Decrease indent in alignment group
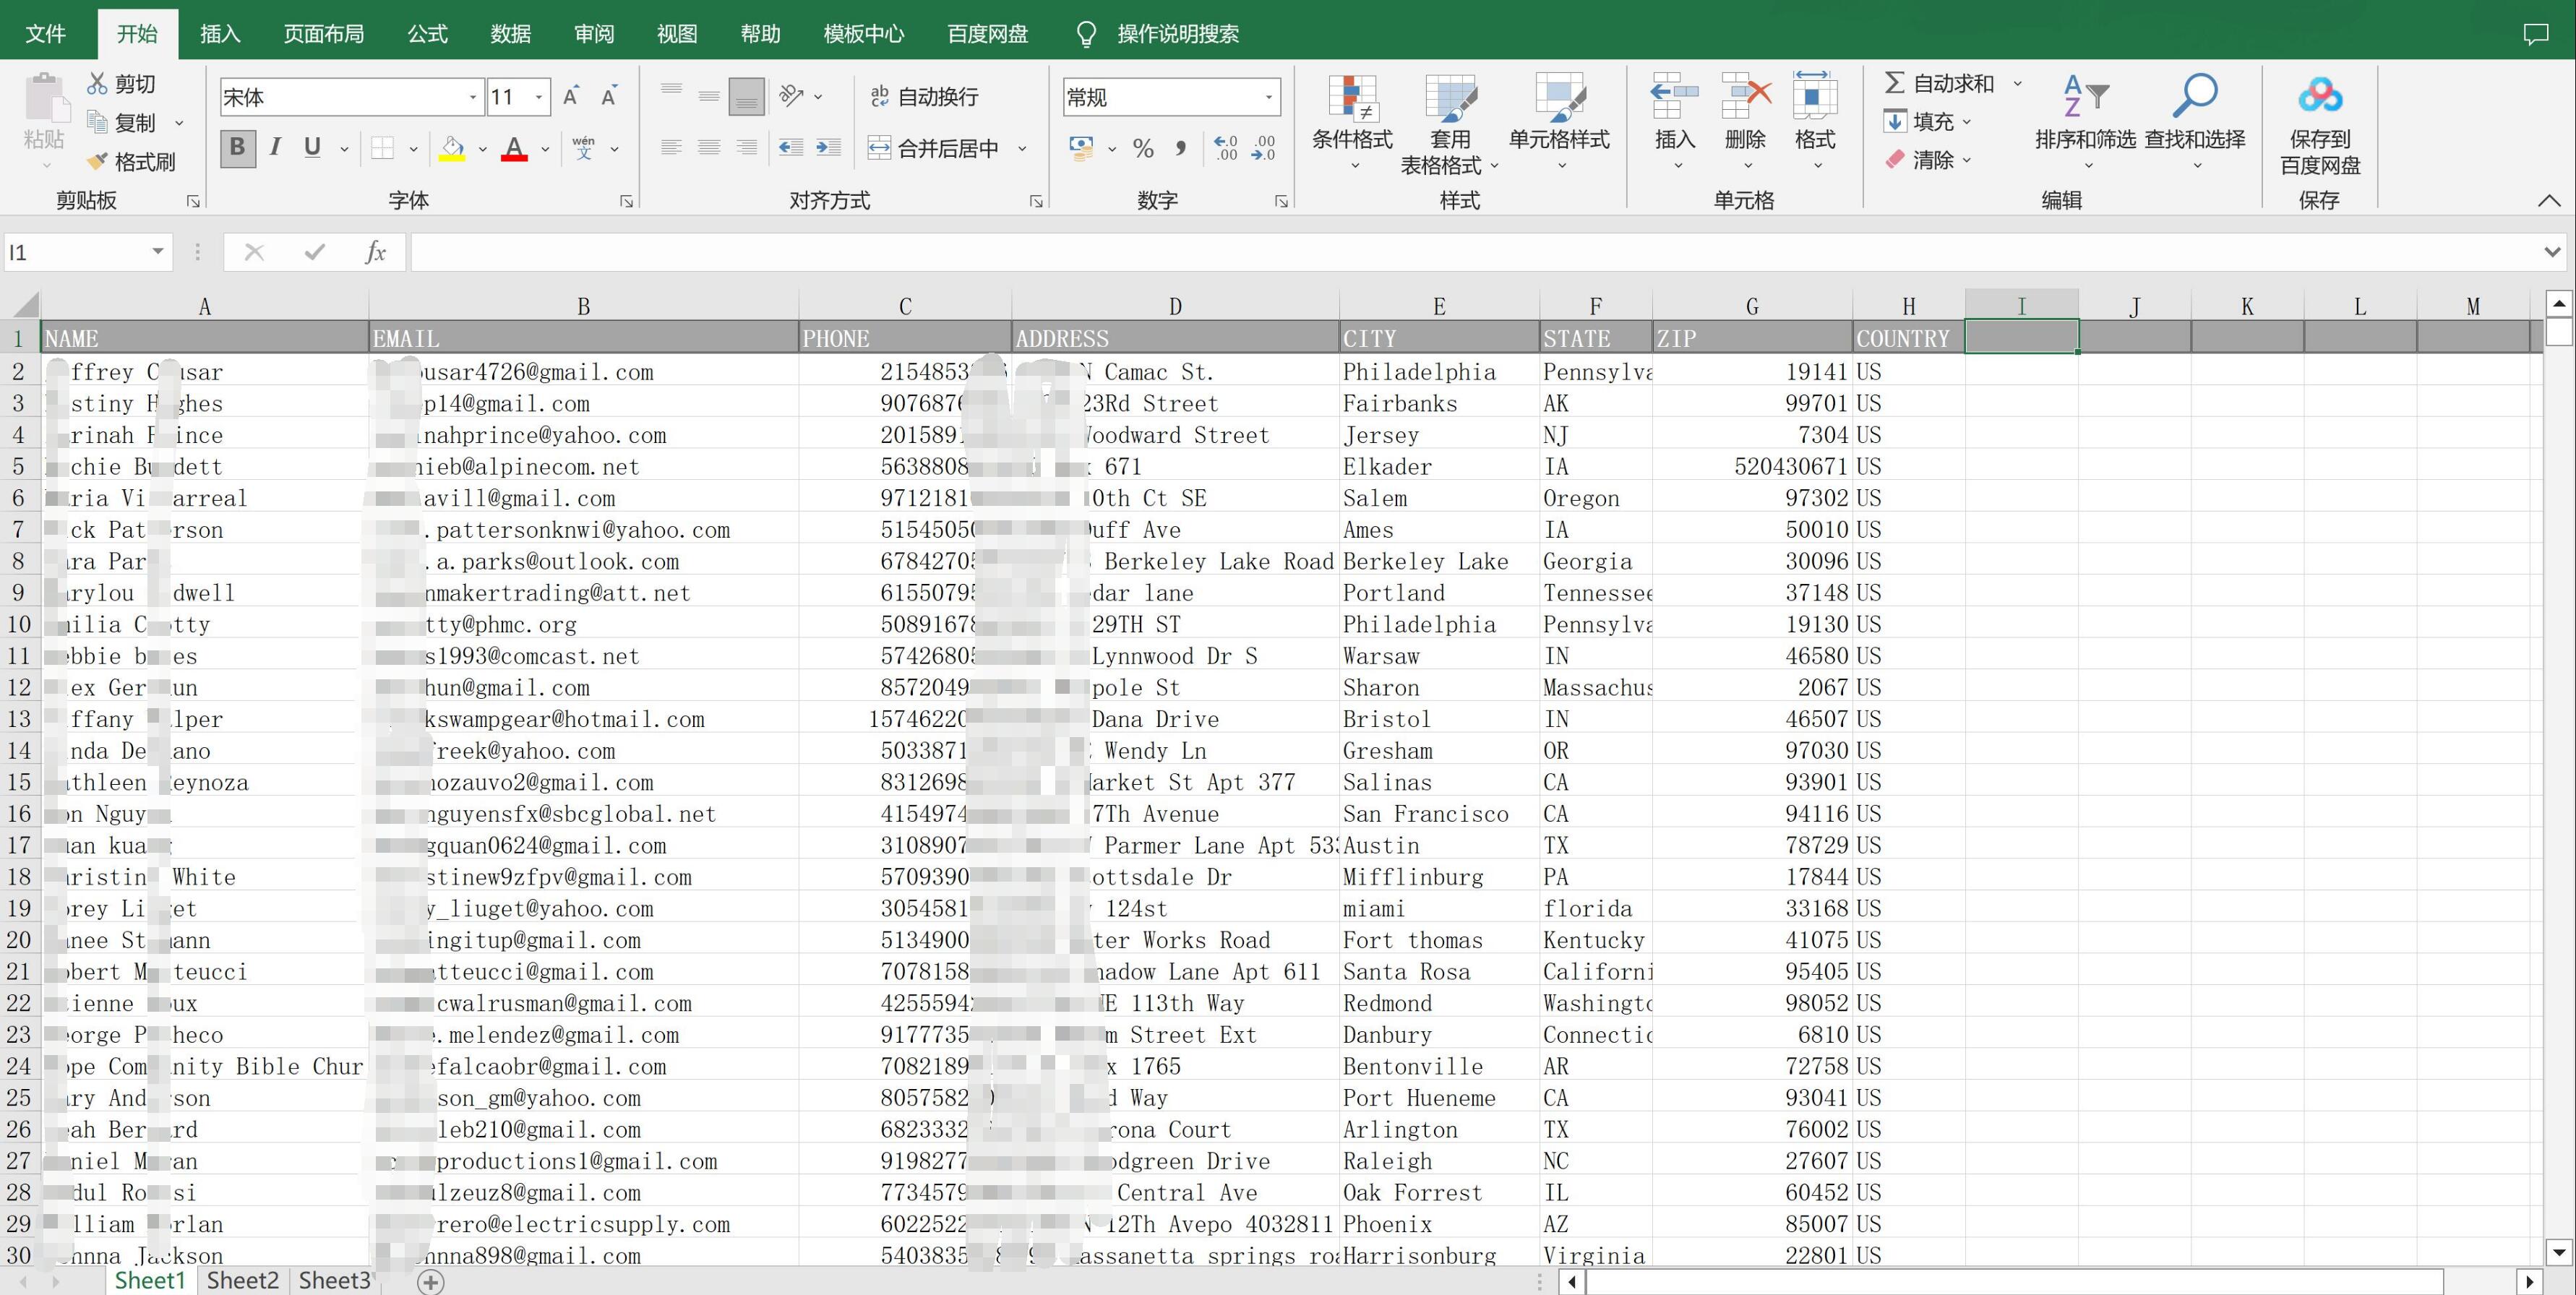This screenshot has height=1295, width=2576. click(x=791, y=148)
